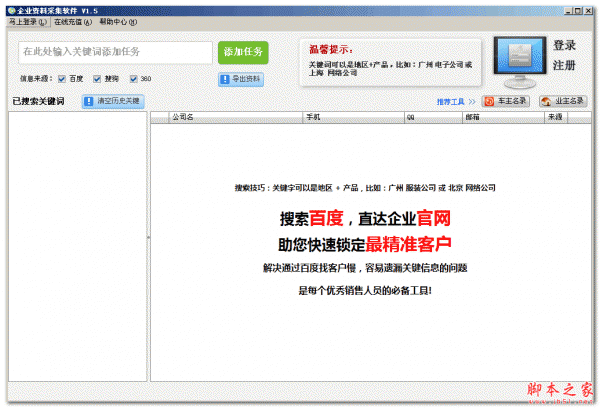Click the app icon in title bar
Viewport: 600px width, 408px height.
point(11,11)
